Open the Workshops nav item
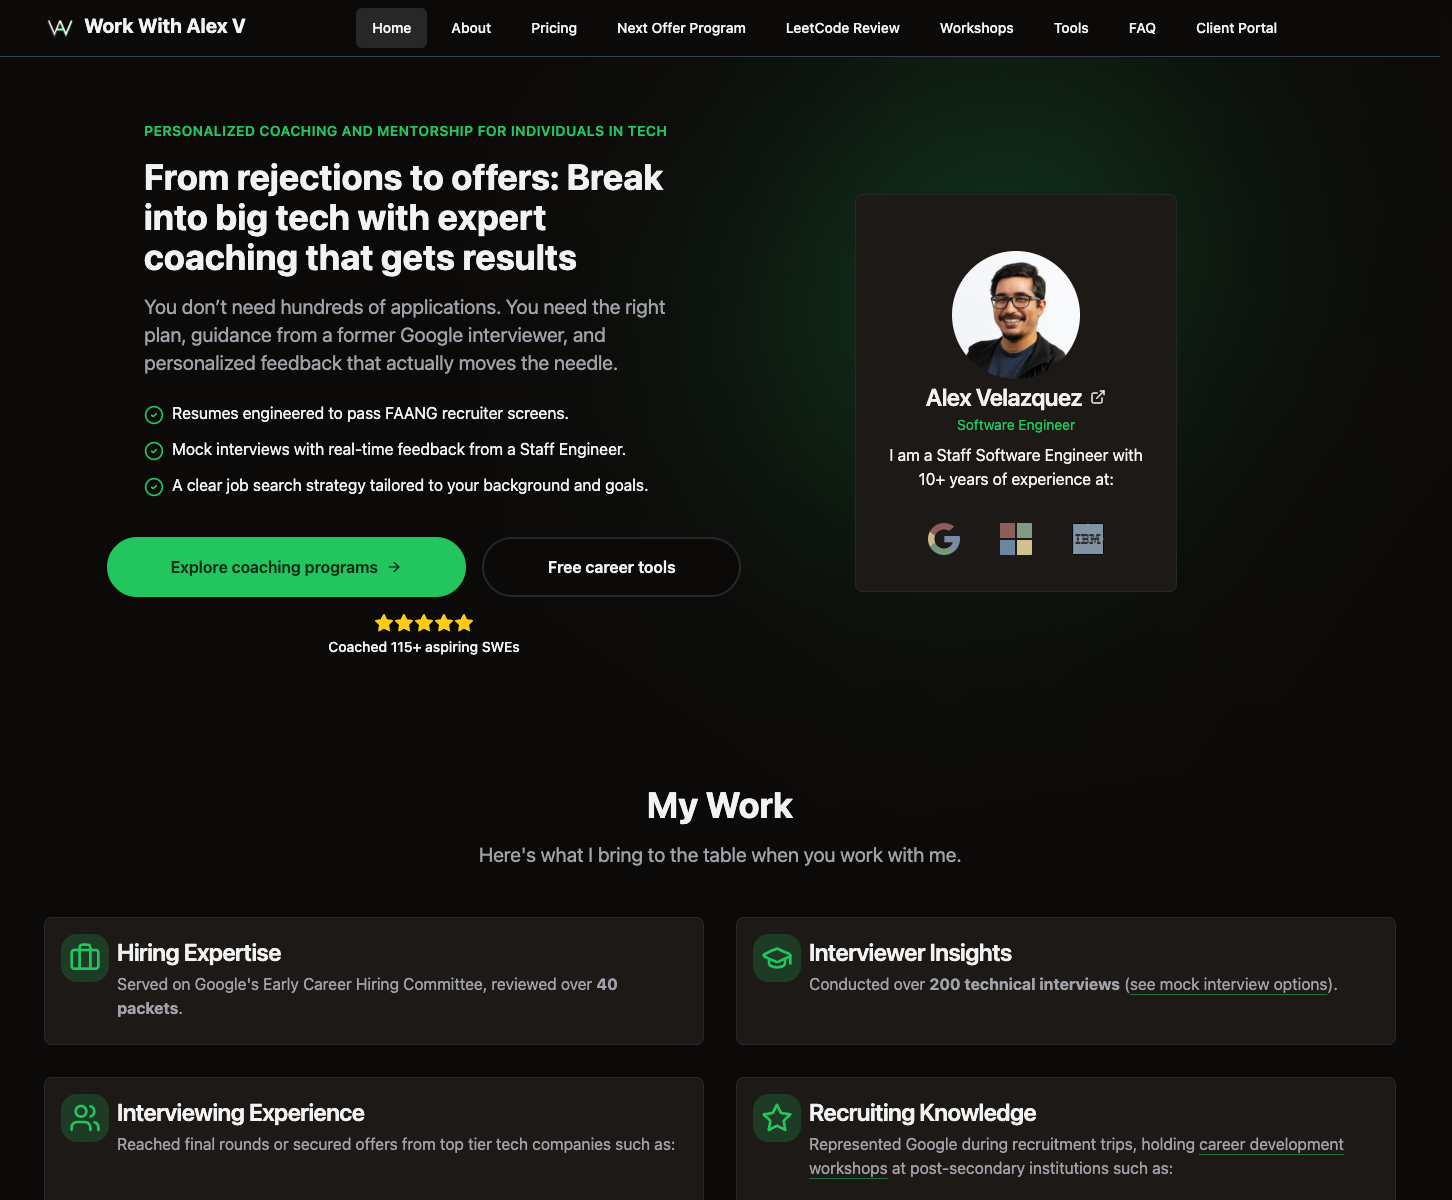The width and height of the screenshot is (1452, 1200). pyautogui.click(x=976, y=28)
